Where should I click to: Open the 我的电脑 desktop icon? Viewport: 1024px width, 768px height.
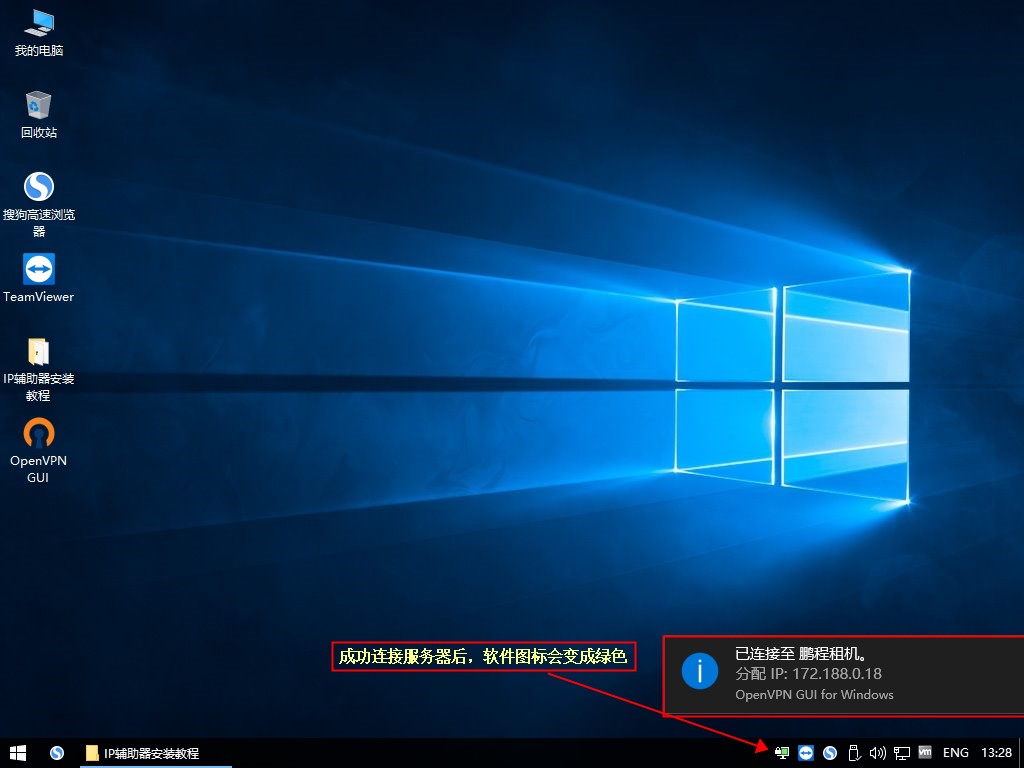click(39, 34)
